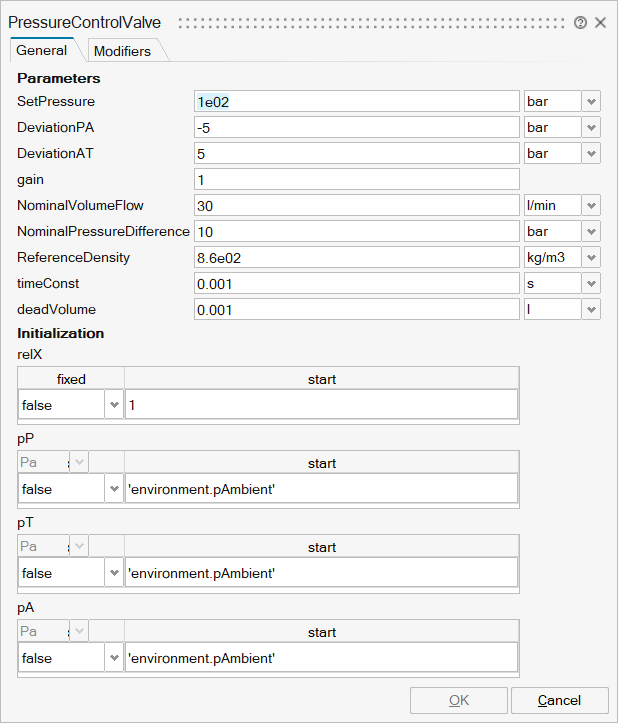Close the PressureControlValve dialog

coord(601,22)
